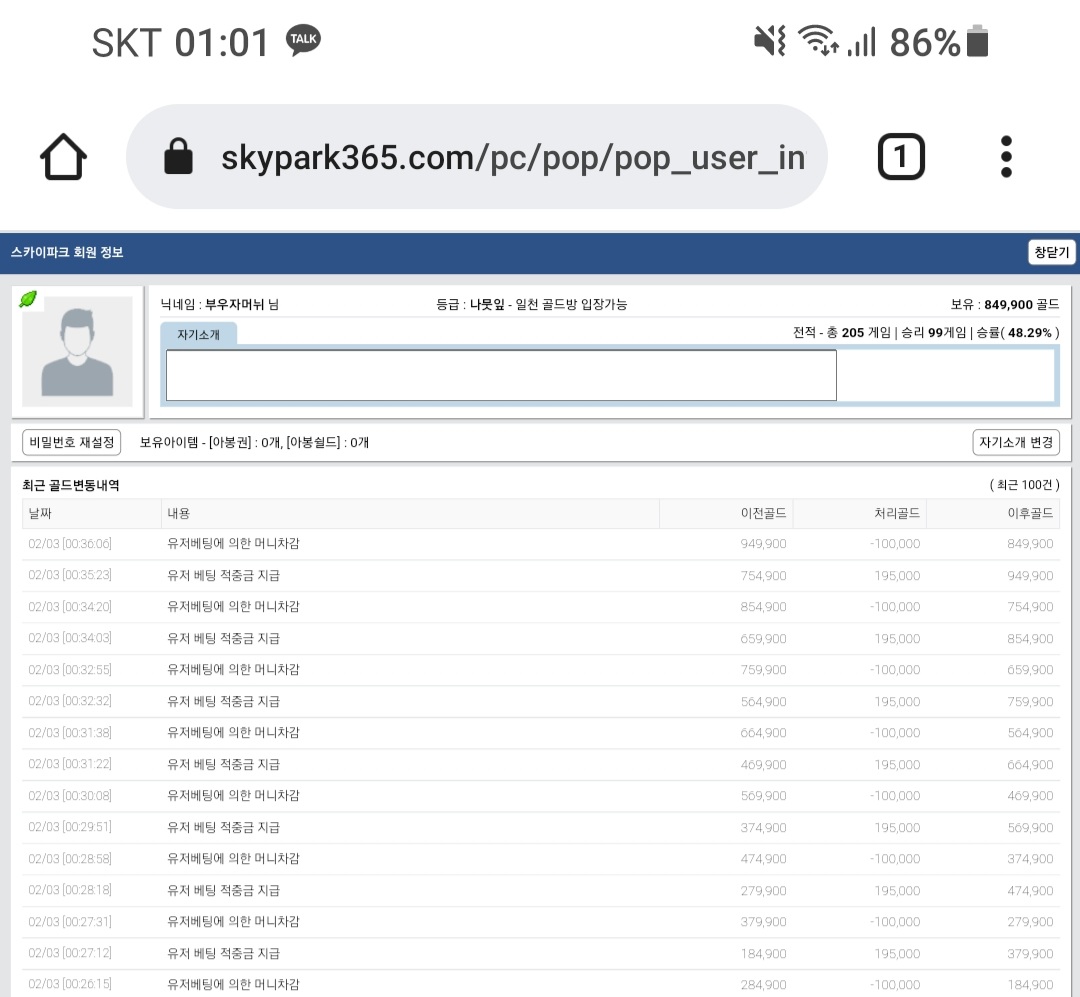
Task: Click the previous gold value 474,900
Action: [x=763, y=859]
